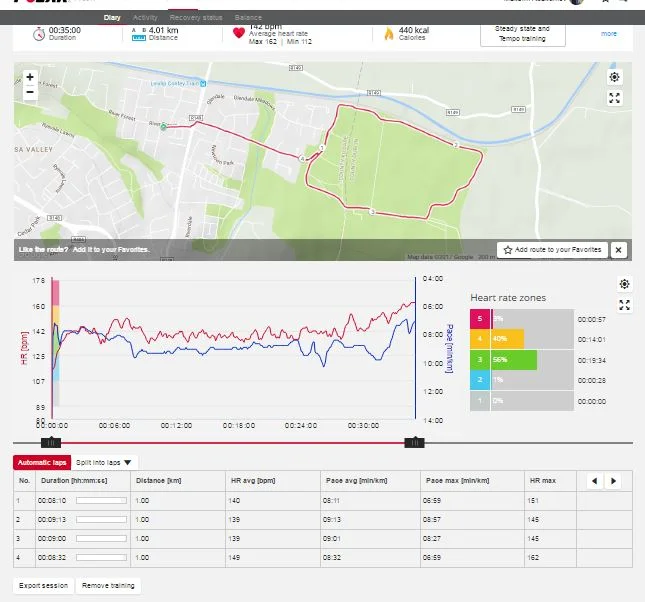The image size is (645, 602).
Task: Select the Automatic laps tab
Action: point(40,463)
